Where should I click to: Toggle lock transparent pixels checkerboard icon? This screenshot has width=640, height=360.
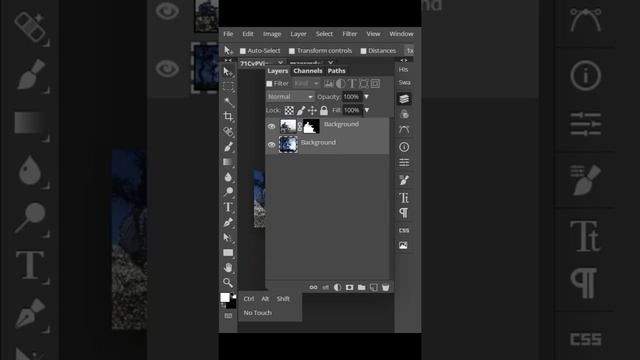pos(289,110)
